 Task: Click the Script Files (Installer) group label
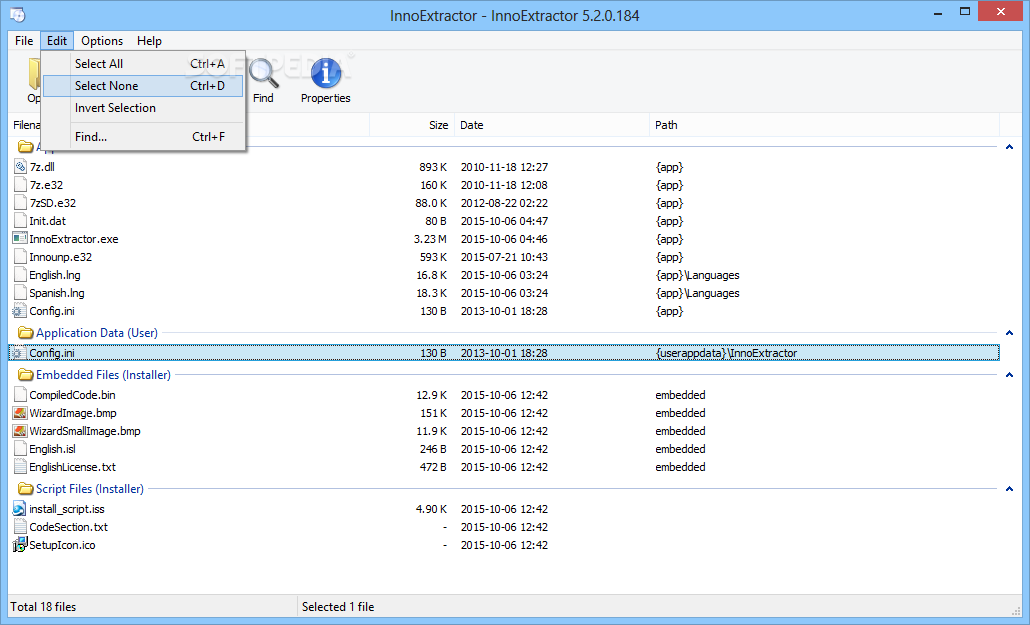click(x=90, y=488)
